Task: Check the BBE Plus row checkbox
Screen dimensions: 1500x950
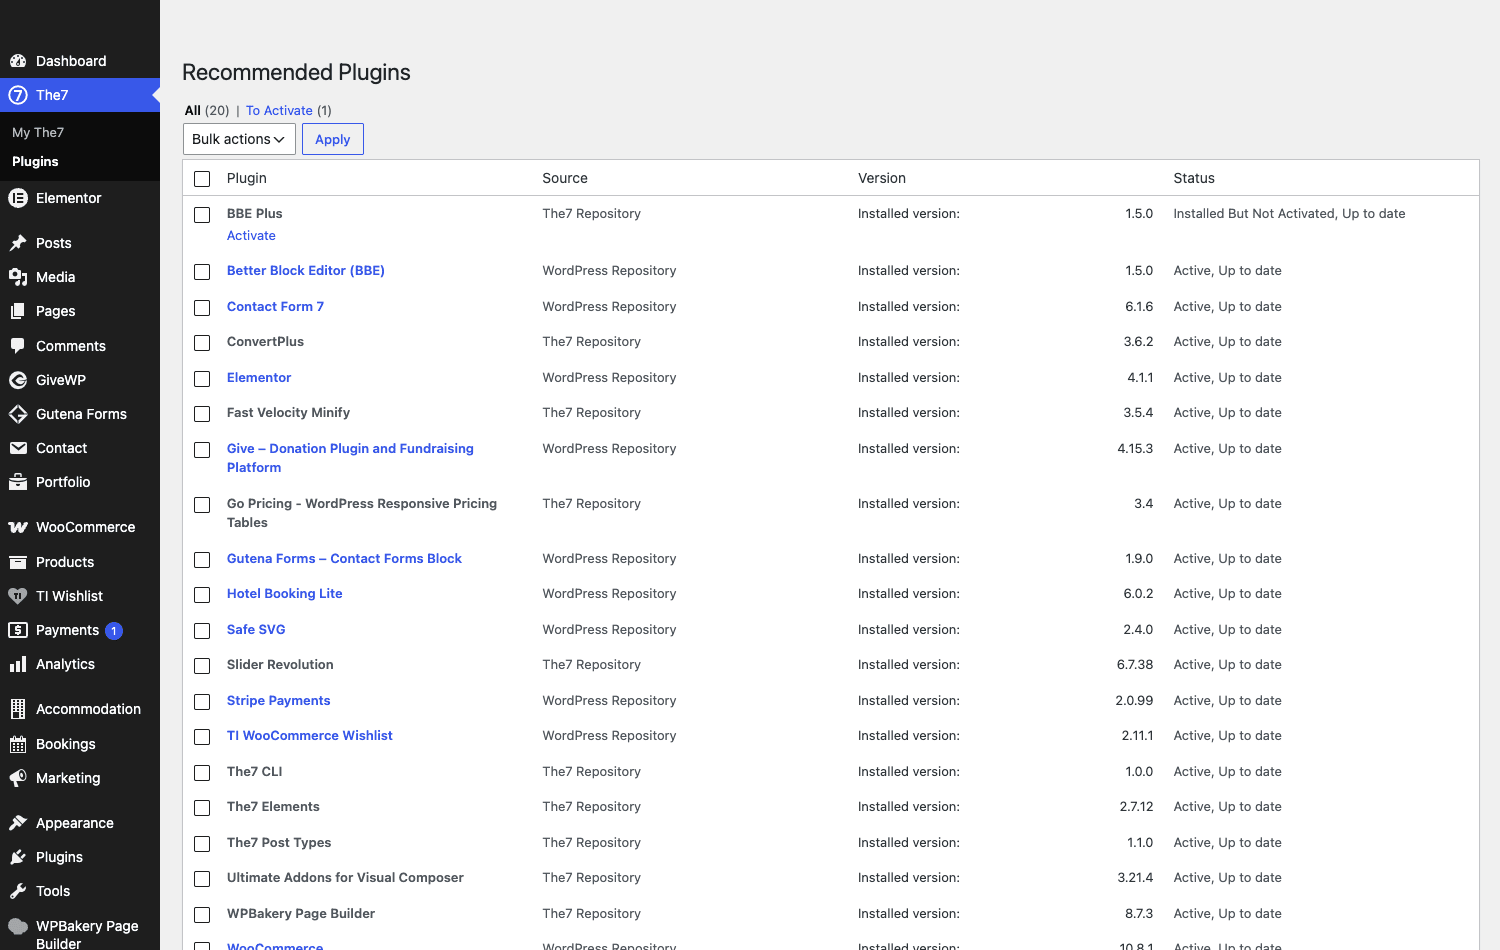Action: pyautogui.click(x=202, y=215)
